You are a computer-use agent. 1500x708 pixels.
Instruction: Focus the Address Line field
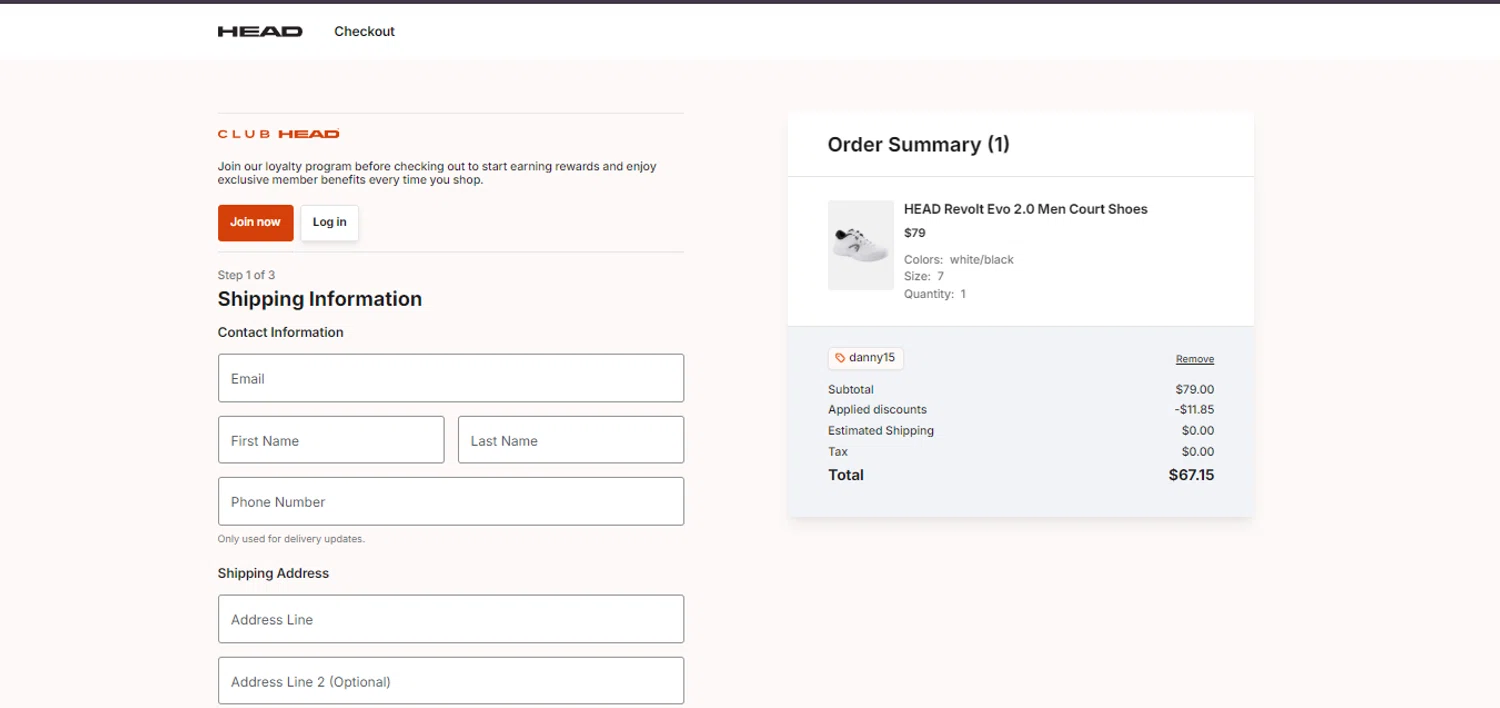pos(451,619)
